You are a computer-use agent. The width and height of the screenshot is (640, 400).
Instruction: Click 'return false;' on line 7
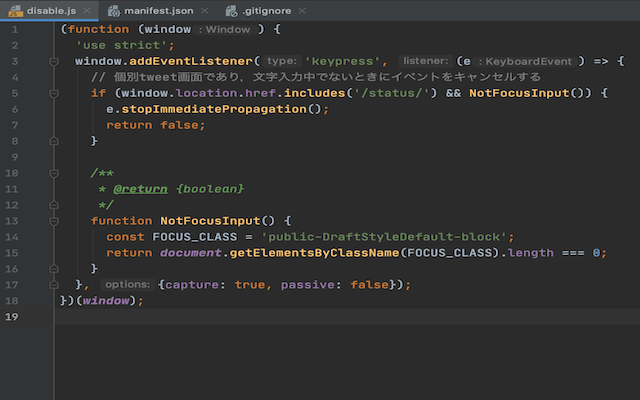[156, 125]
